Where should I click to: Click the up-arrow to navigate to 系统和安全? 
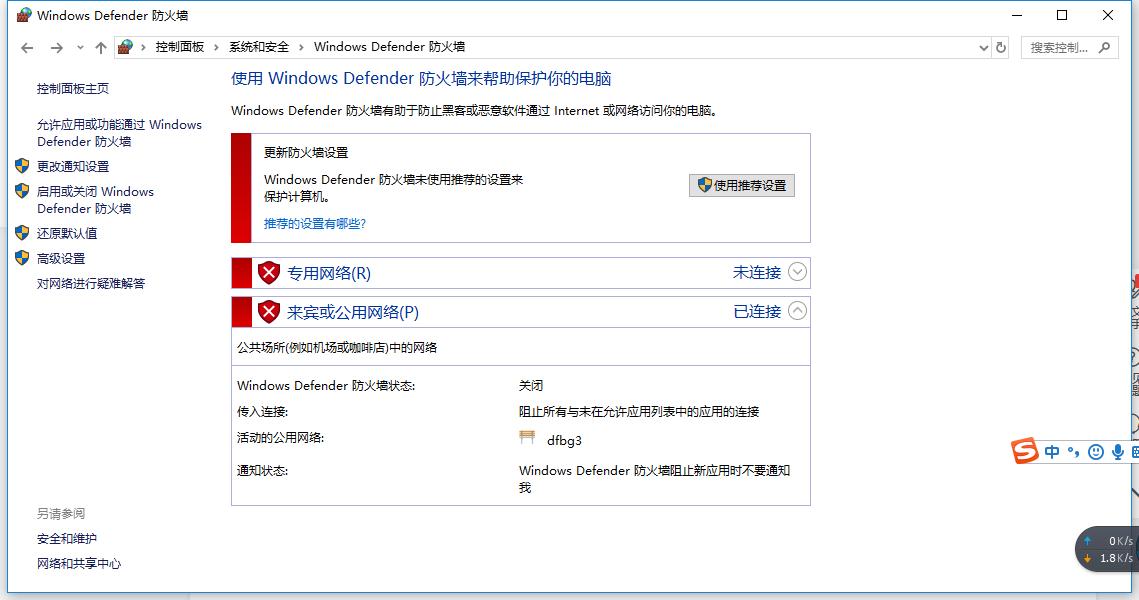(x=100, y=46)
